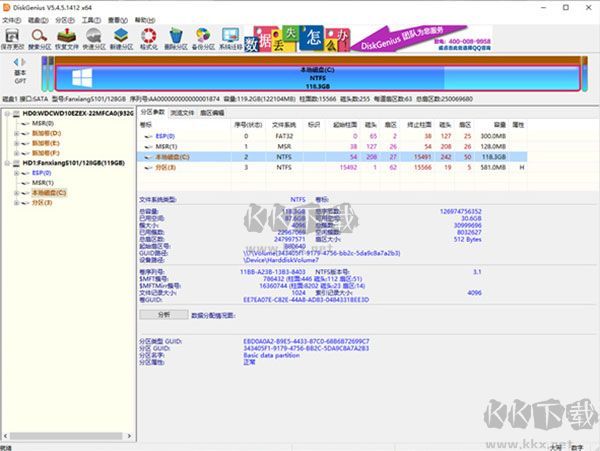This screenshot has height=451, width=600.
Task: Open the 文件(F) menu
Action: click(12, 20)
